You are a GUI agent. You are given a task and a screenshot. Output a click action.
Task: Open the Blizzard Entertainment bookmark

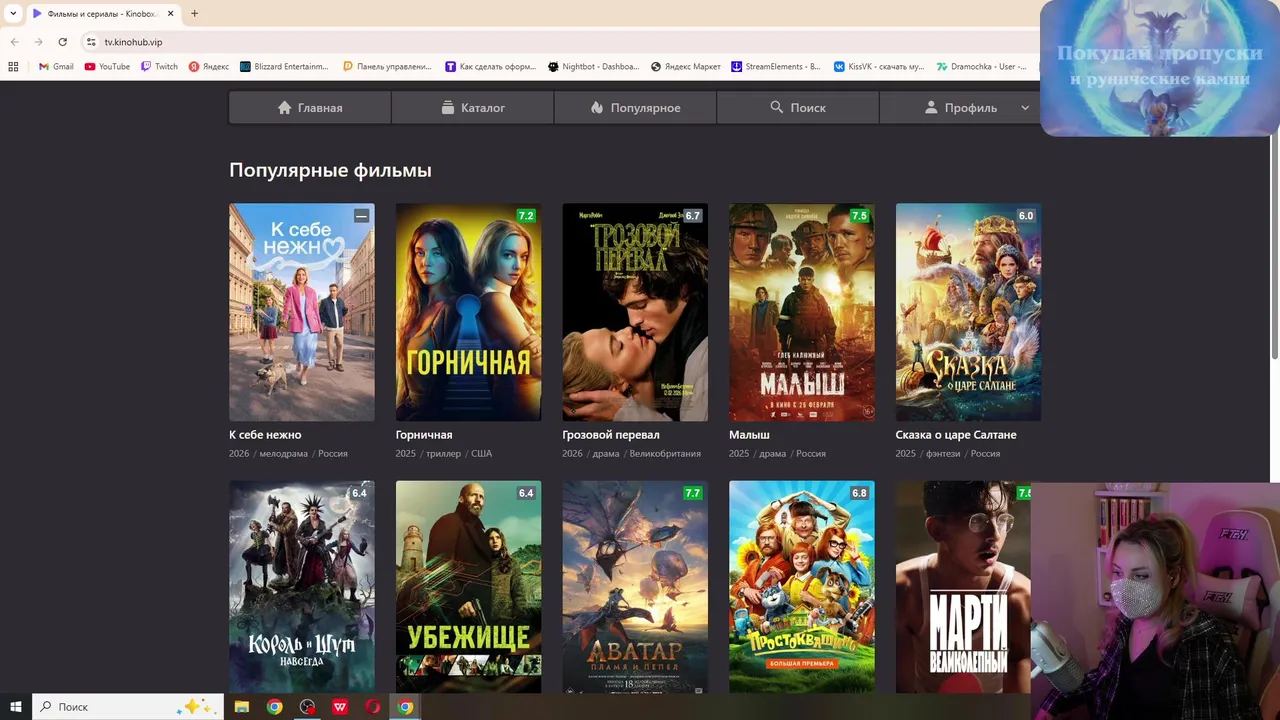[284, 67]
